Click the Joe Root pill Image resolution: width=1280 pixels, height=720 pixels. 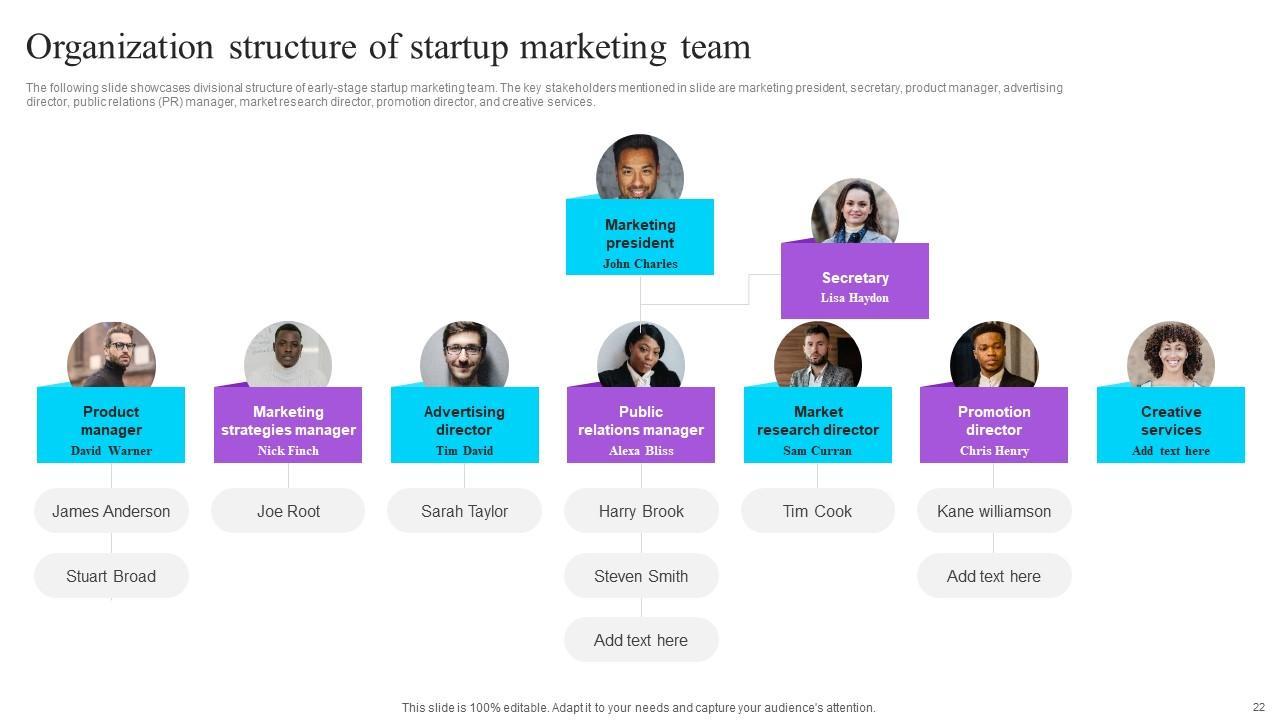288,511
